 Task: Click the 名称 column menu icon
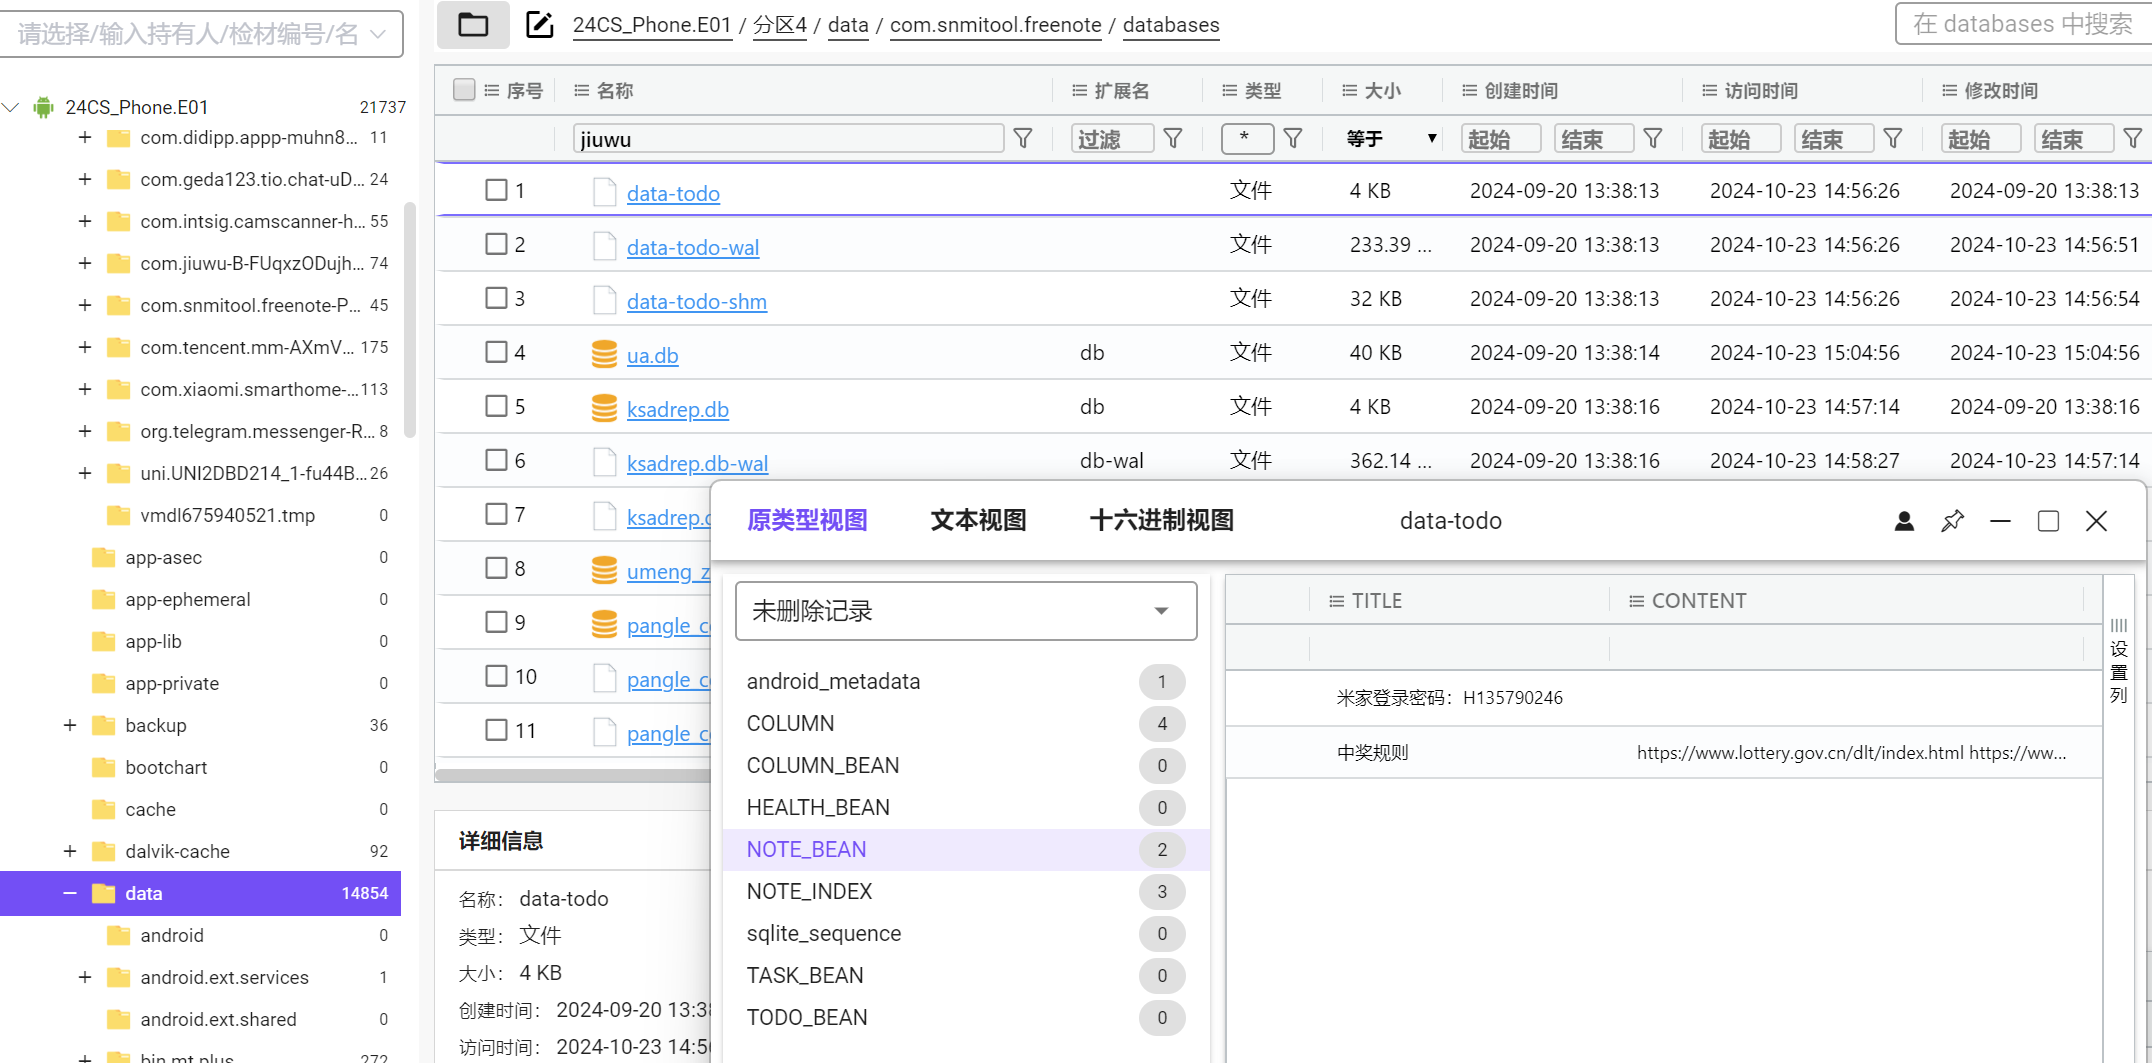pyautogui.click(x=581, y=91)
